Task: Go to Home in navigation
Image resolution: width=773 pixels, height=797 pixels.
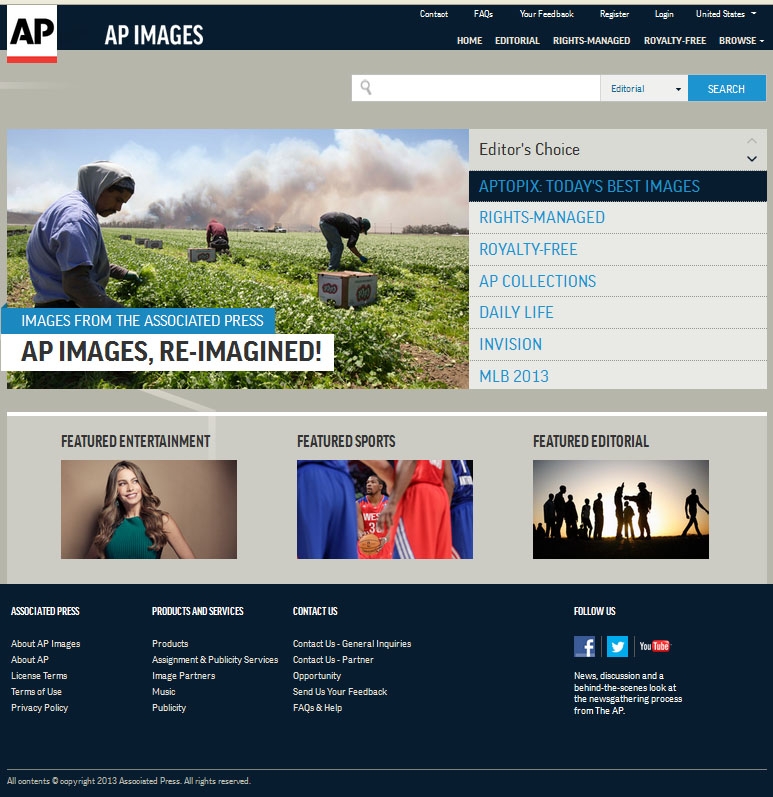Action: 469,40
